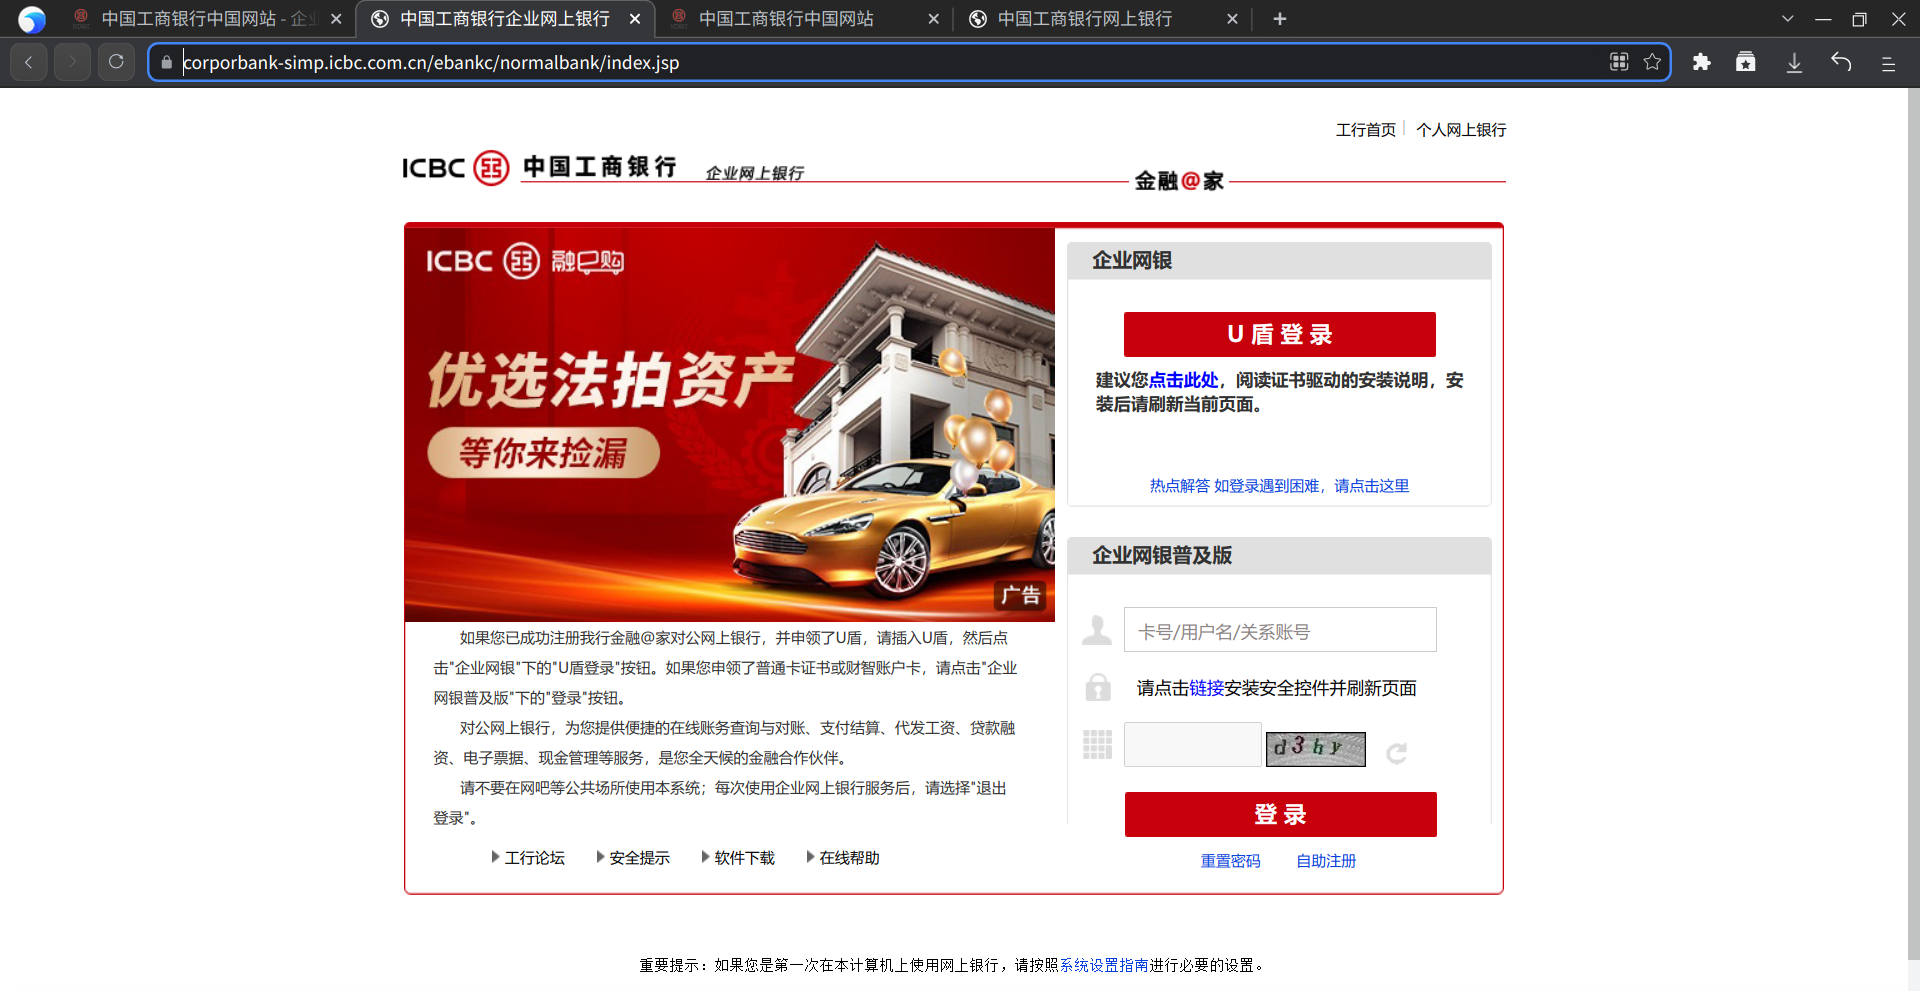Click the U盾登录 button
The width and height of the screenshot is (1920, 991).
click(x=1279, y=334)
